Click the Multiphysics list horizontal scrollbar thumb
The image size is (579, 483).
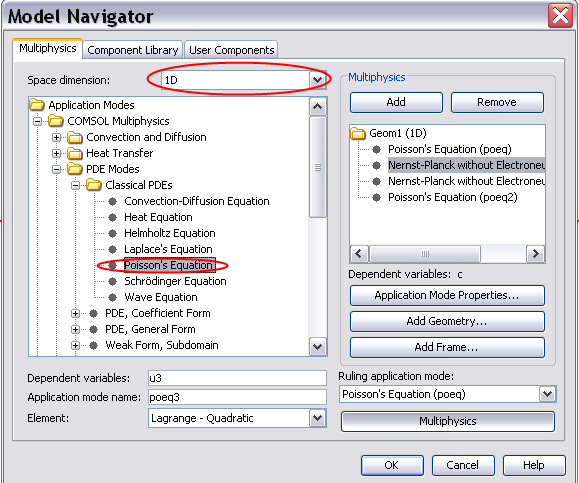point(425,254)
